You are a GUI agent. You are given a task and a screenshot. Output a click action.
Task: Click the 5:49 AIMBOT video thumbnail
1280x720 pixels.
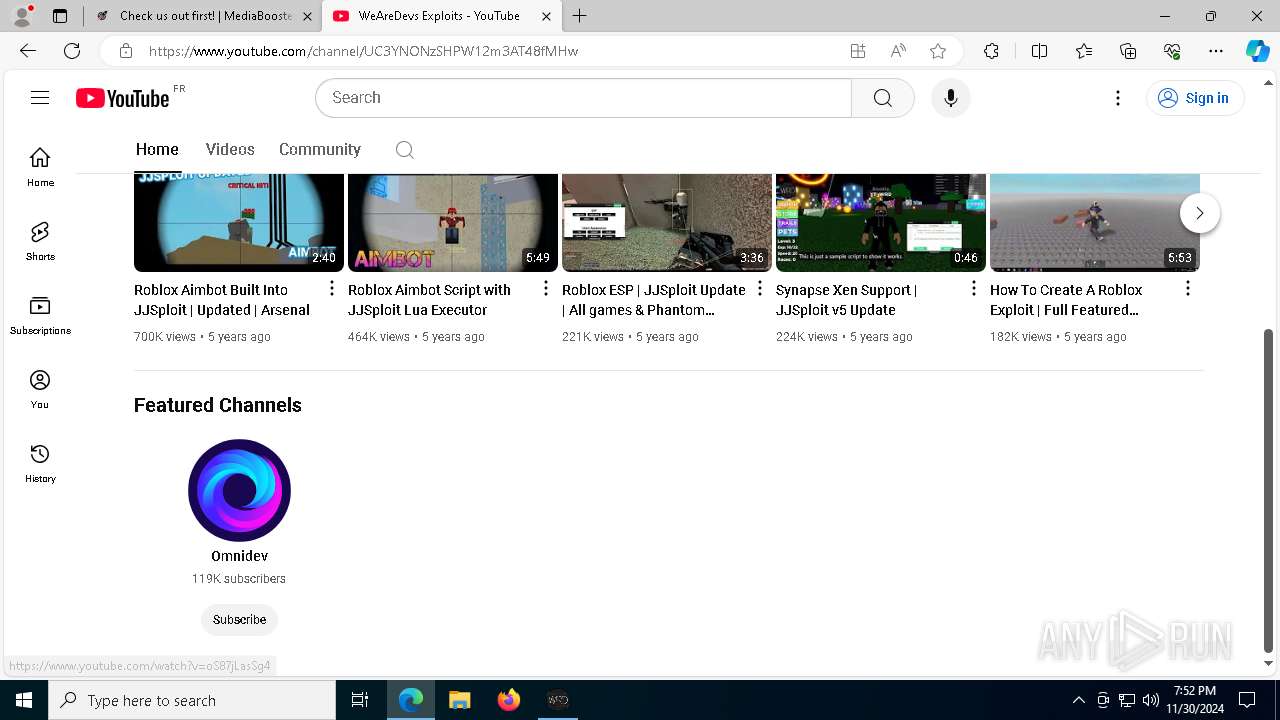453,222
